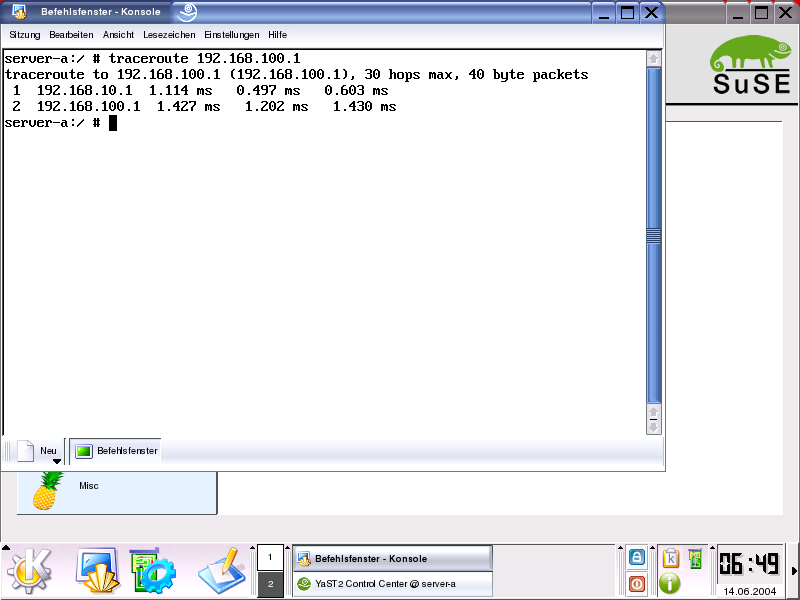Activate YaST2 Control Center taskbar entry
Viewport: 800px width, 600px height.
[x=392, y=584]
